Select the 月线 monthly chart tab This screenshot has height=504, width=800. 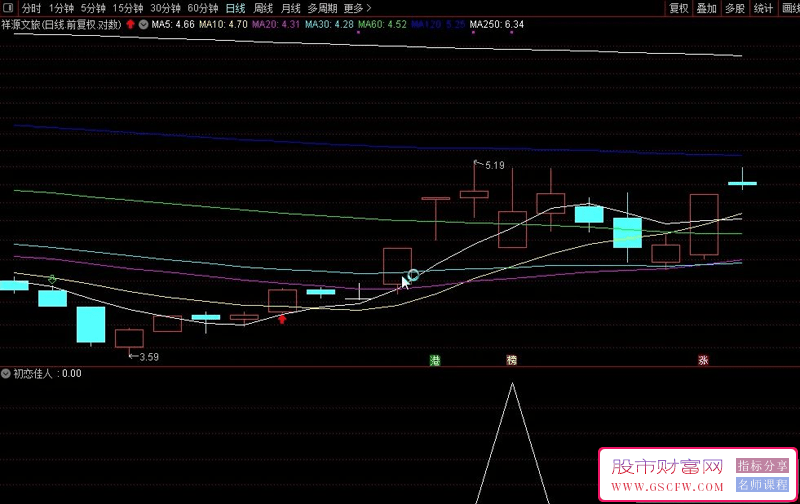pos(291,8)
